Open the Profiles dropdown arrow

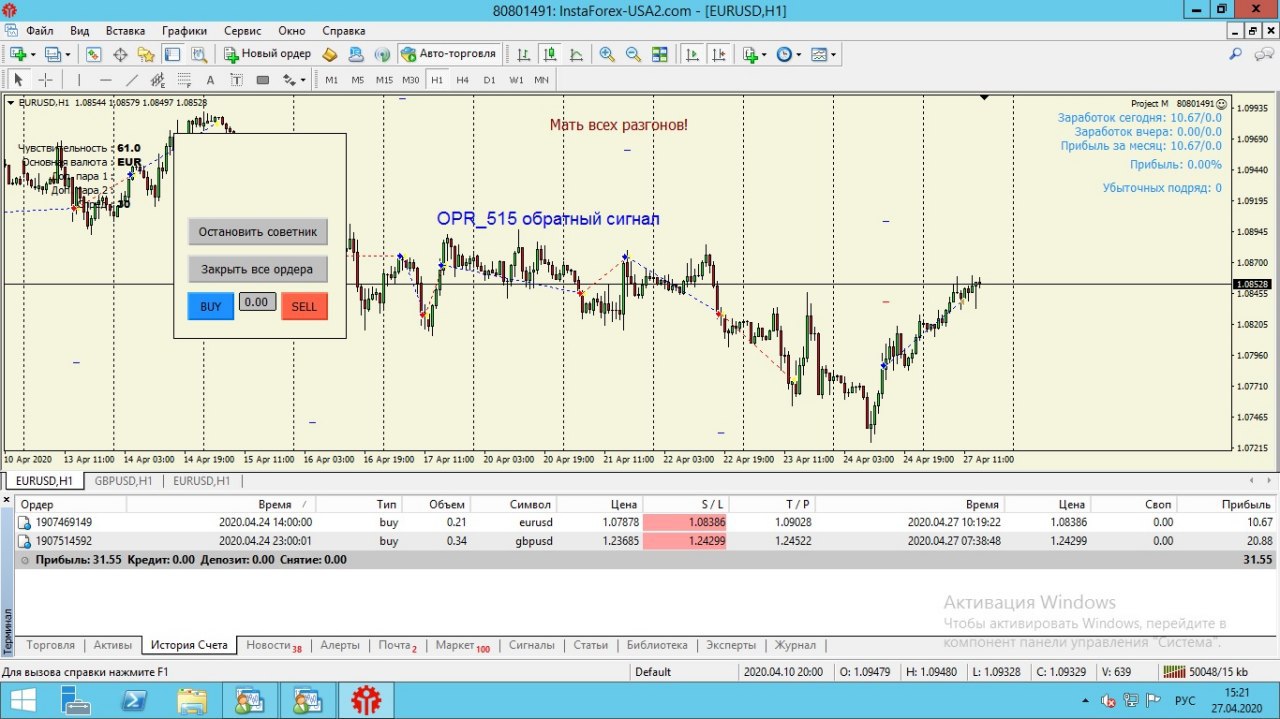tap(68, 54)
